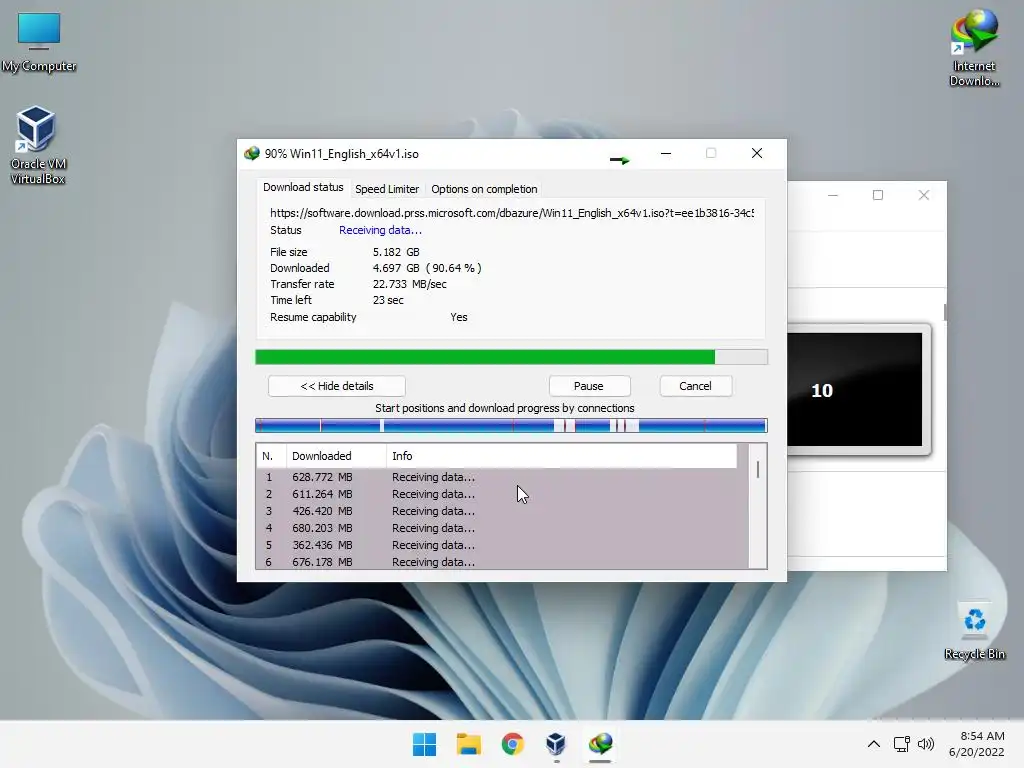Select connection row 676.178 MB
This screenshot has width=1024, height=768.
pyautogui.click(x=502, y=562)
